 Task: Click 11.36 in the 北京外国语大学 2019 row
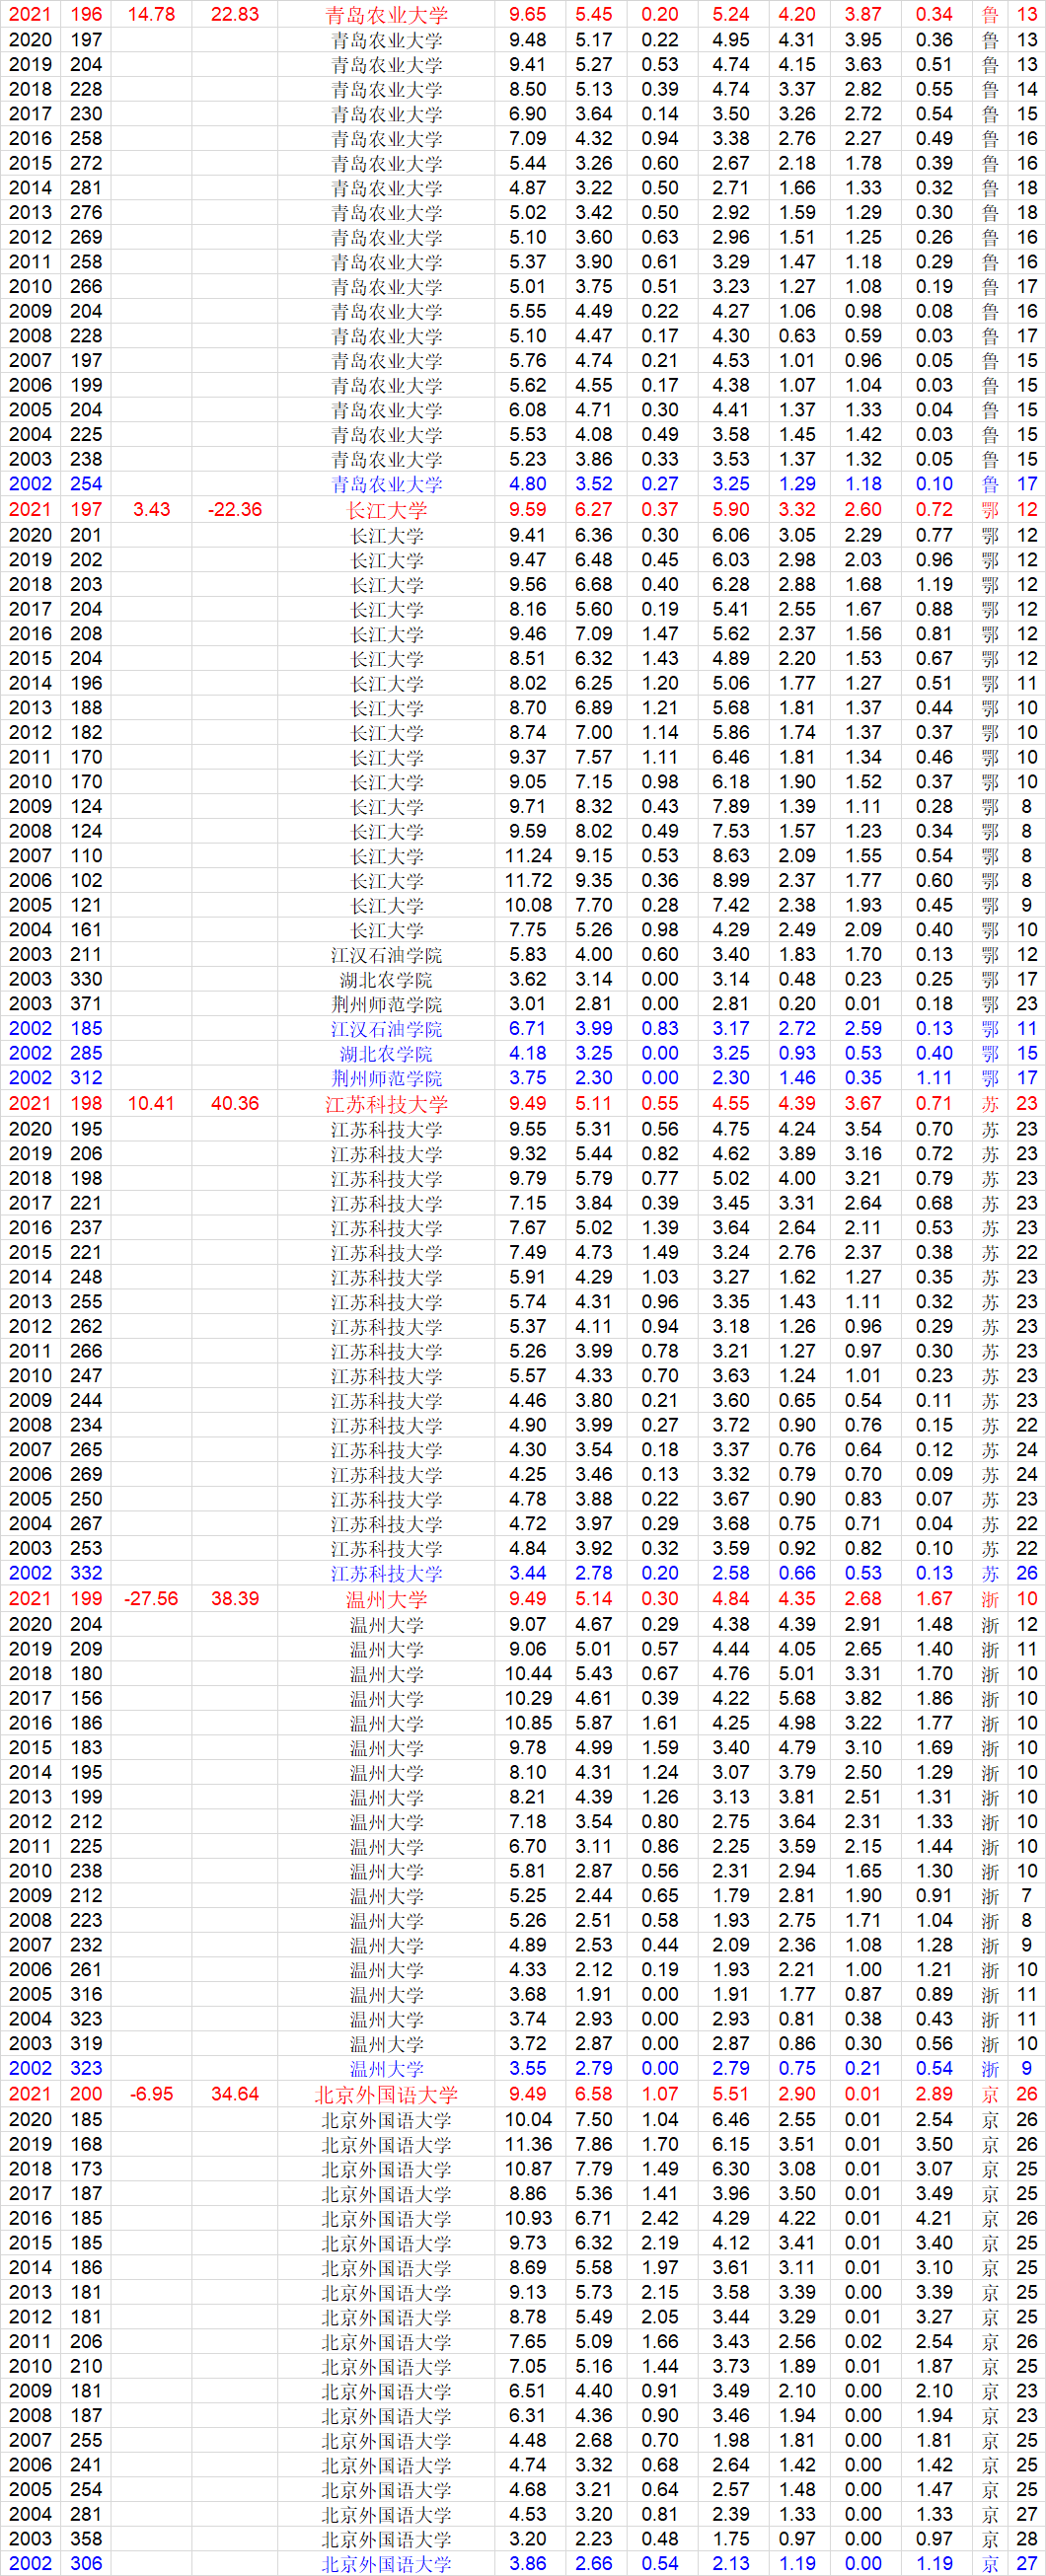pyautogui.click(x=528, y=2144)
